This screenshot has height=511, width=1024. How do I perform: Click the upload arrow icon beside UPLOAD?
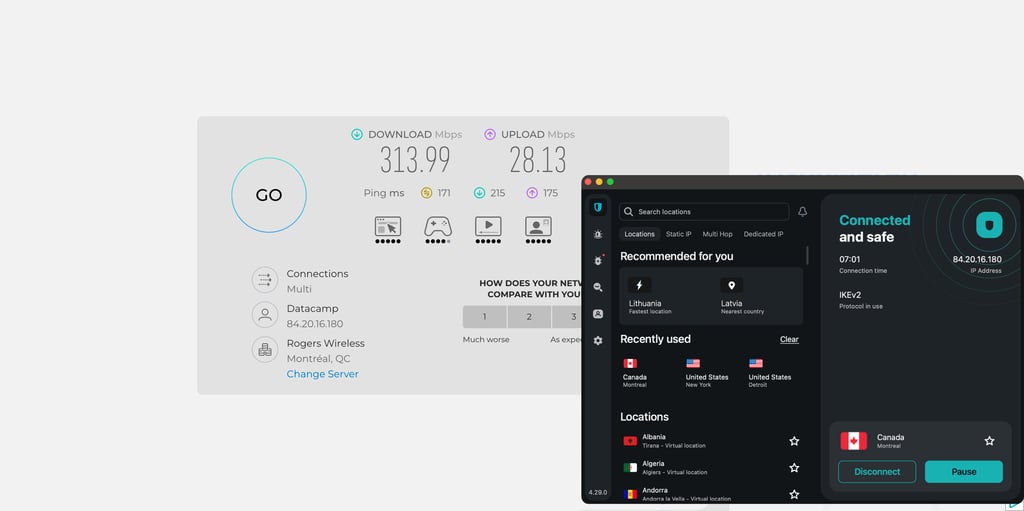coord(490,135)
